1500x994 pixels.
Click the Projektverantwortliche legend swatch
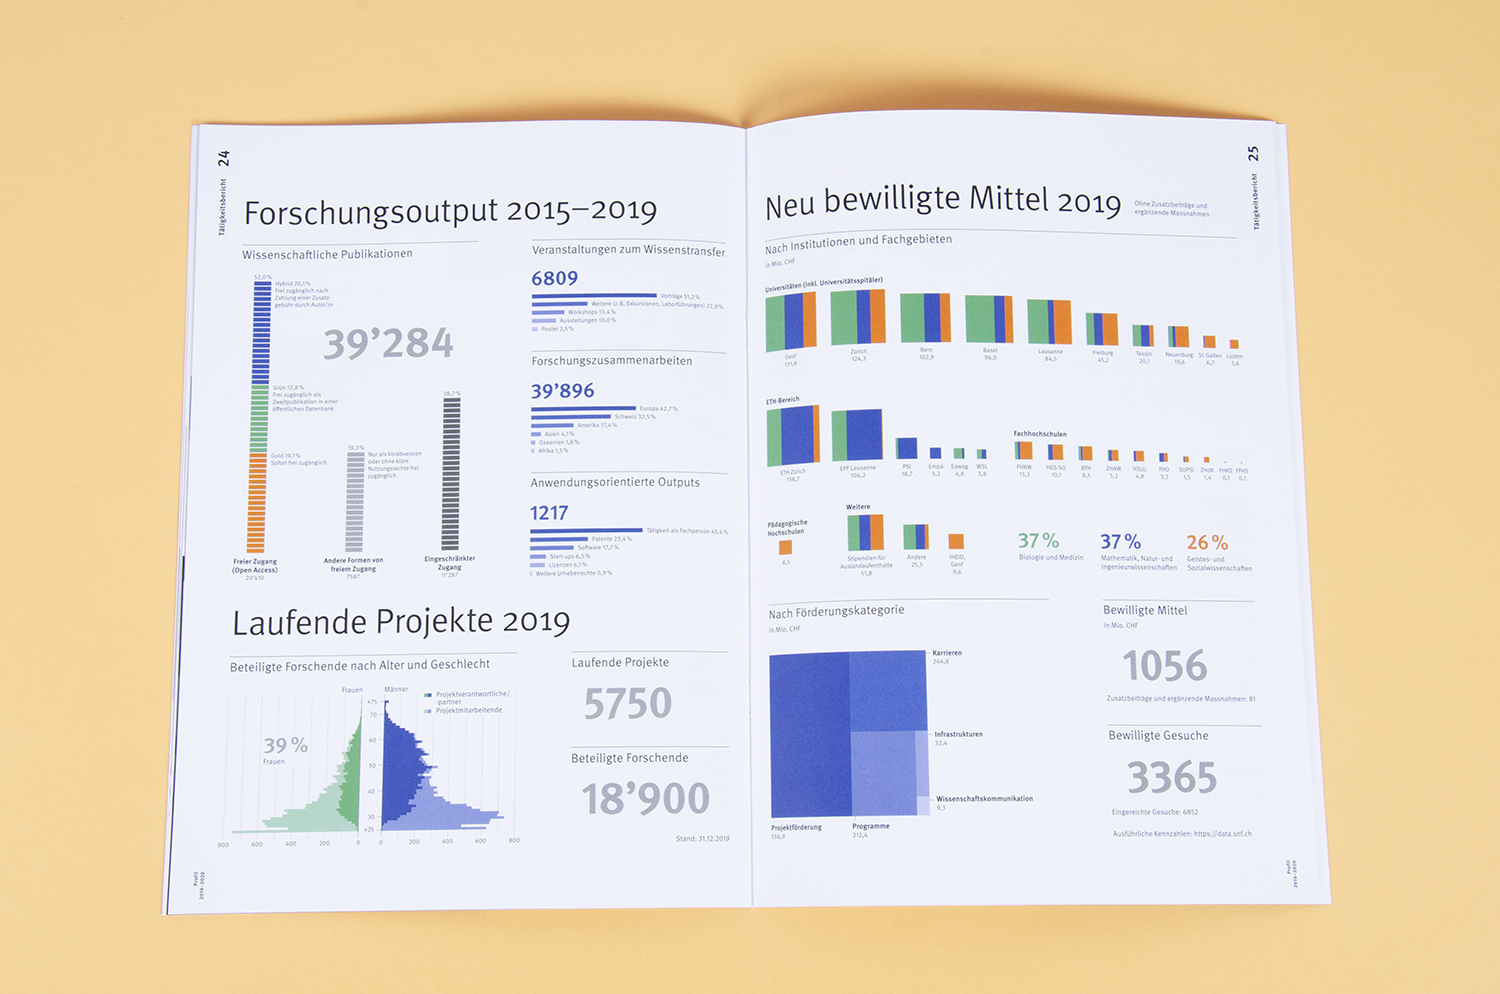pyautogui.click(x=428, y=695)
